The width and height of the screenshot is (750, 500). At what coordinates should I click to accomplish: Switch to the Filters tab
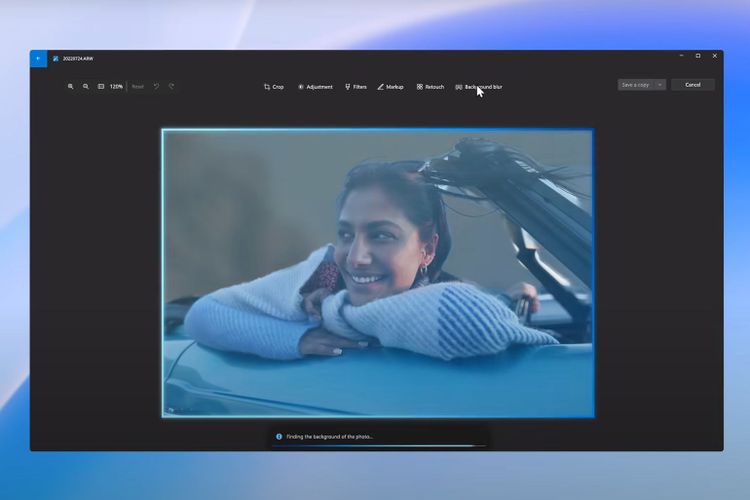click(x=355, y=87)
